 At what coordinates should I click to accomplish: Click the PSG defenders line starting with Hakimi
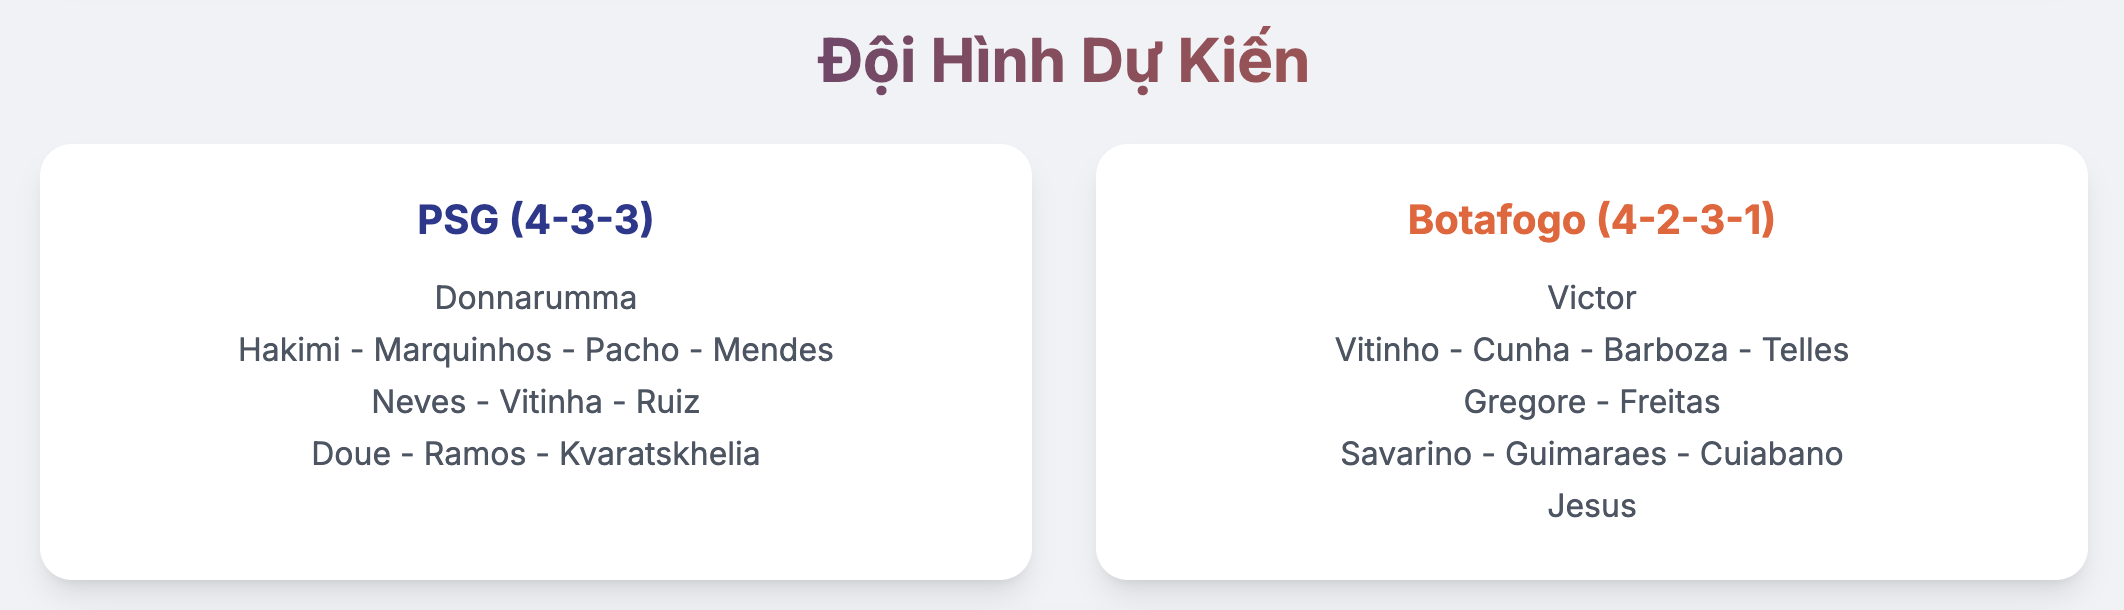click(x=535, y=350)
